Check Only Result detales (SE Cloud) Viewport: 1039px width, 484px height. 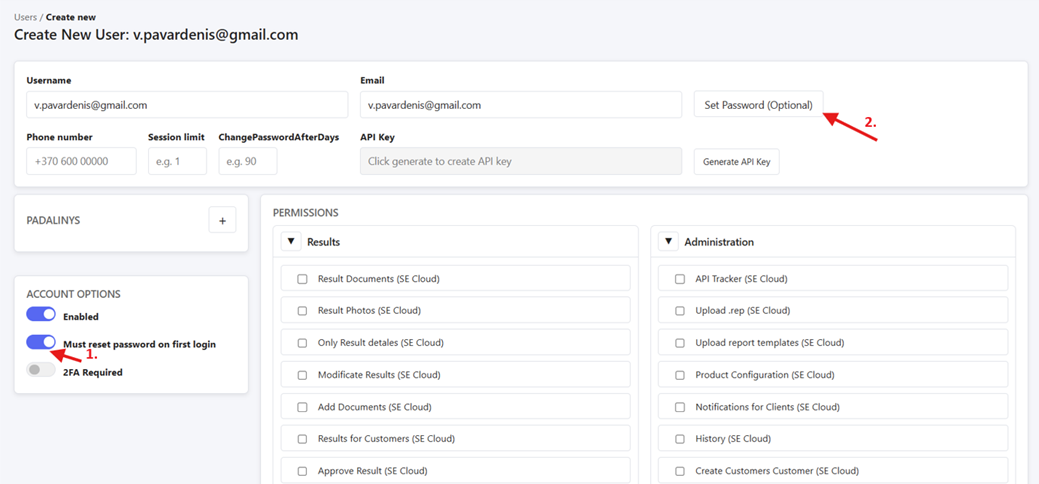(302, 343)
